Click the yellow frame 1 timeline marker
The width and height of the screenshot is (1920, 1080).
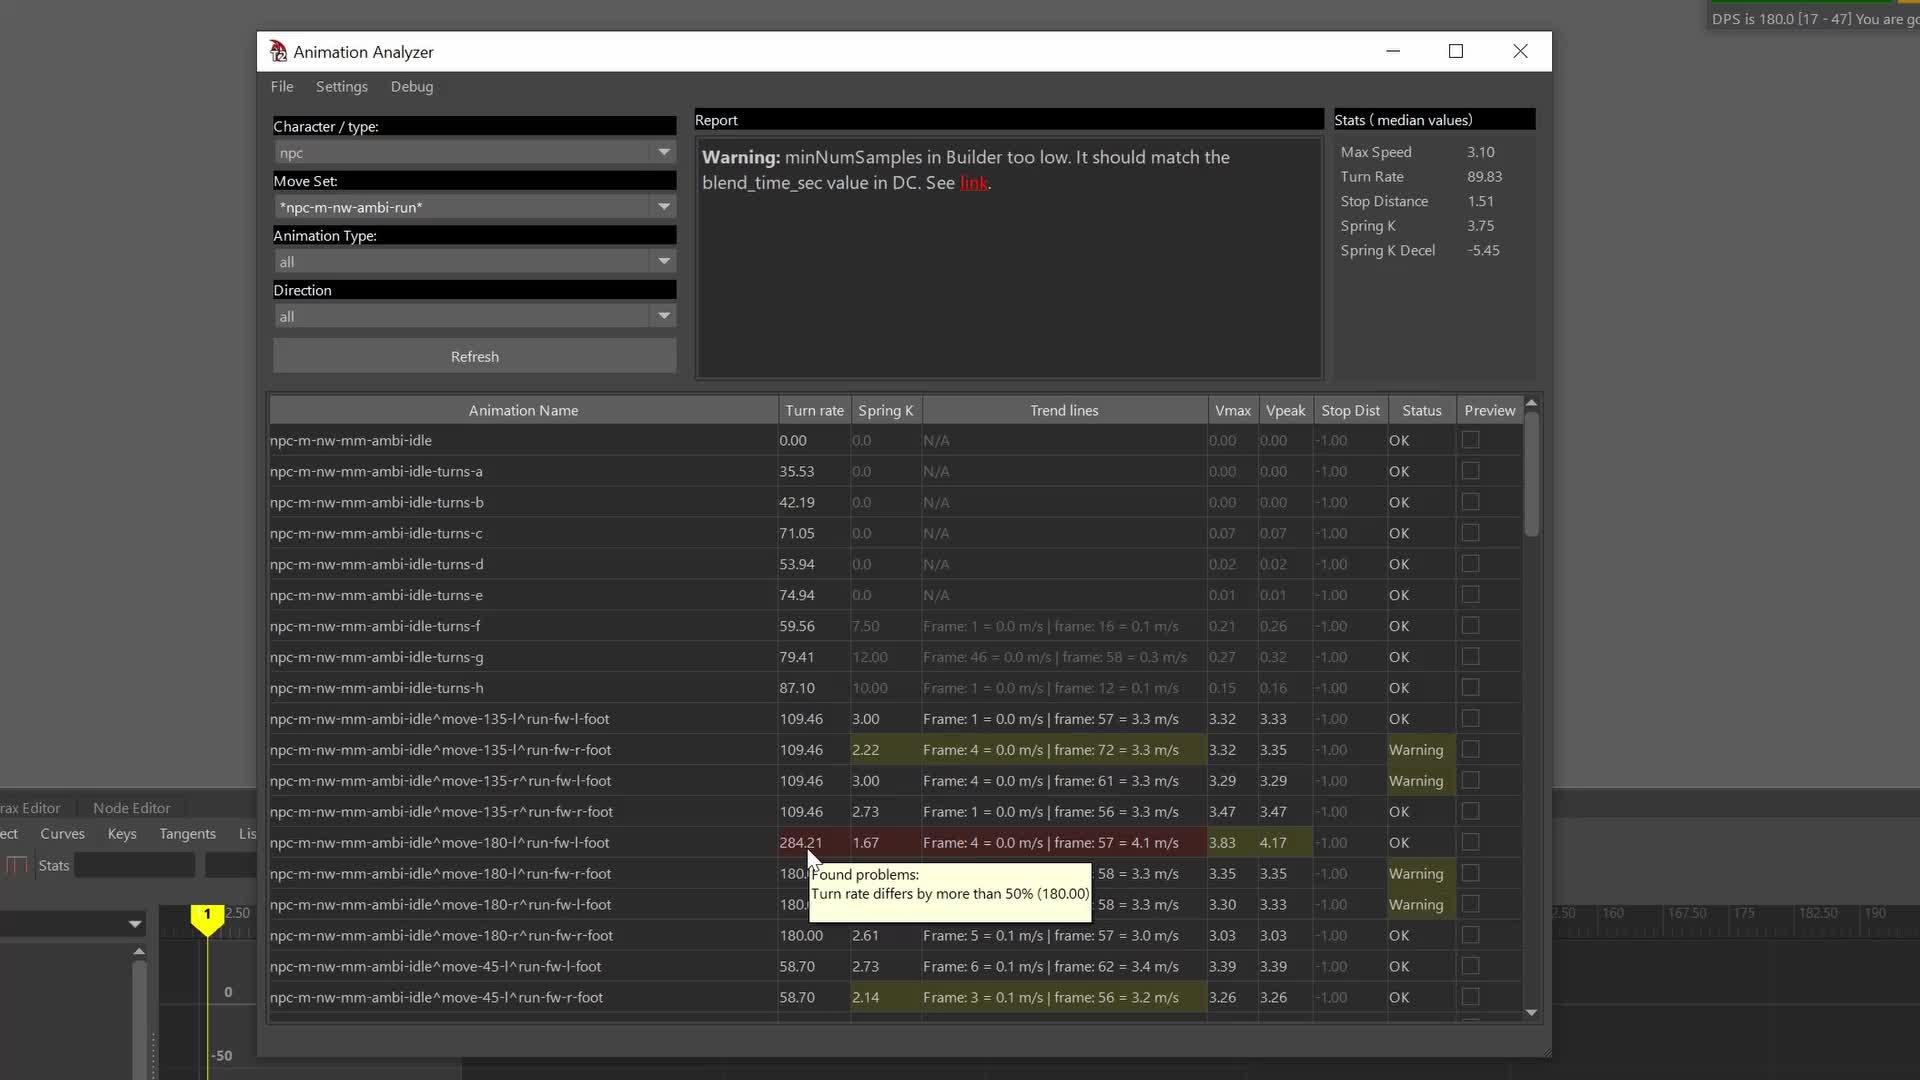pos(207,918)
